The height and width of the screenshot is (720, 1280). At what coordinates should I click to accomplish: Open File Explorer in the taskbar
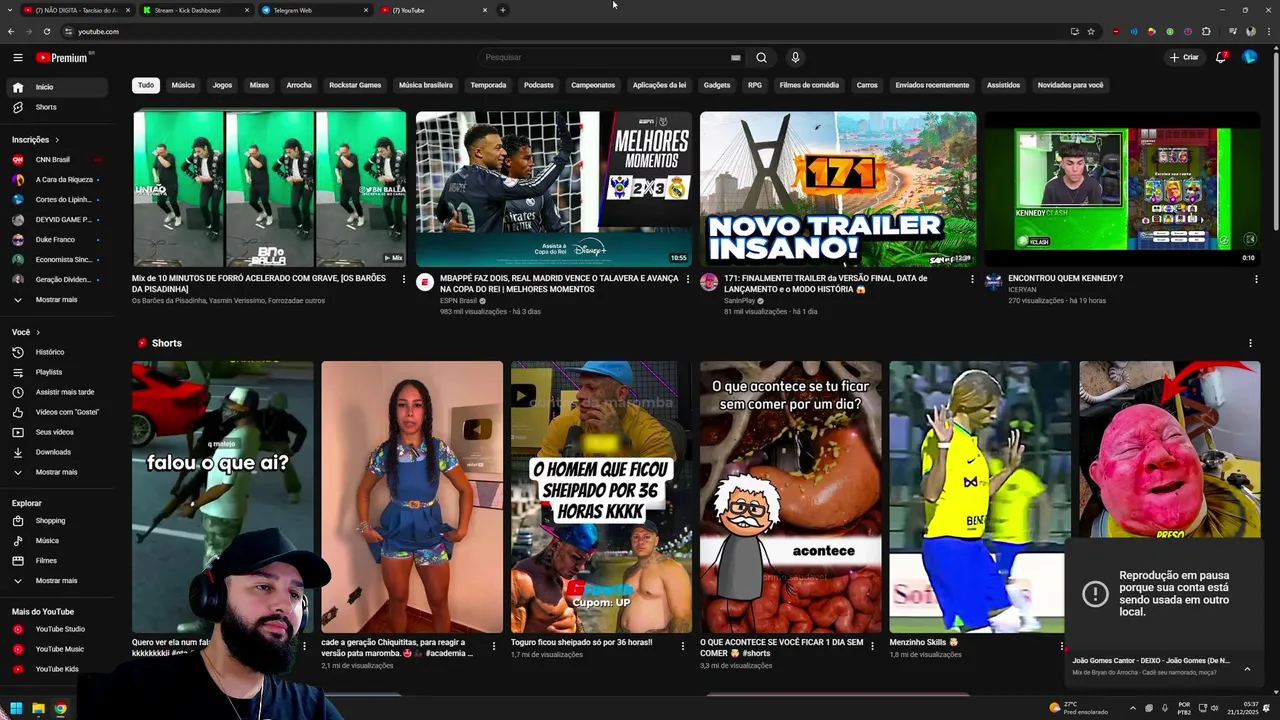click(x=38, y=709)
